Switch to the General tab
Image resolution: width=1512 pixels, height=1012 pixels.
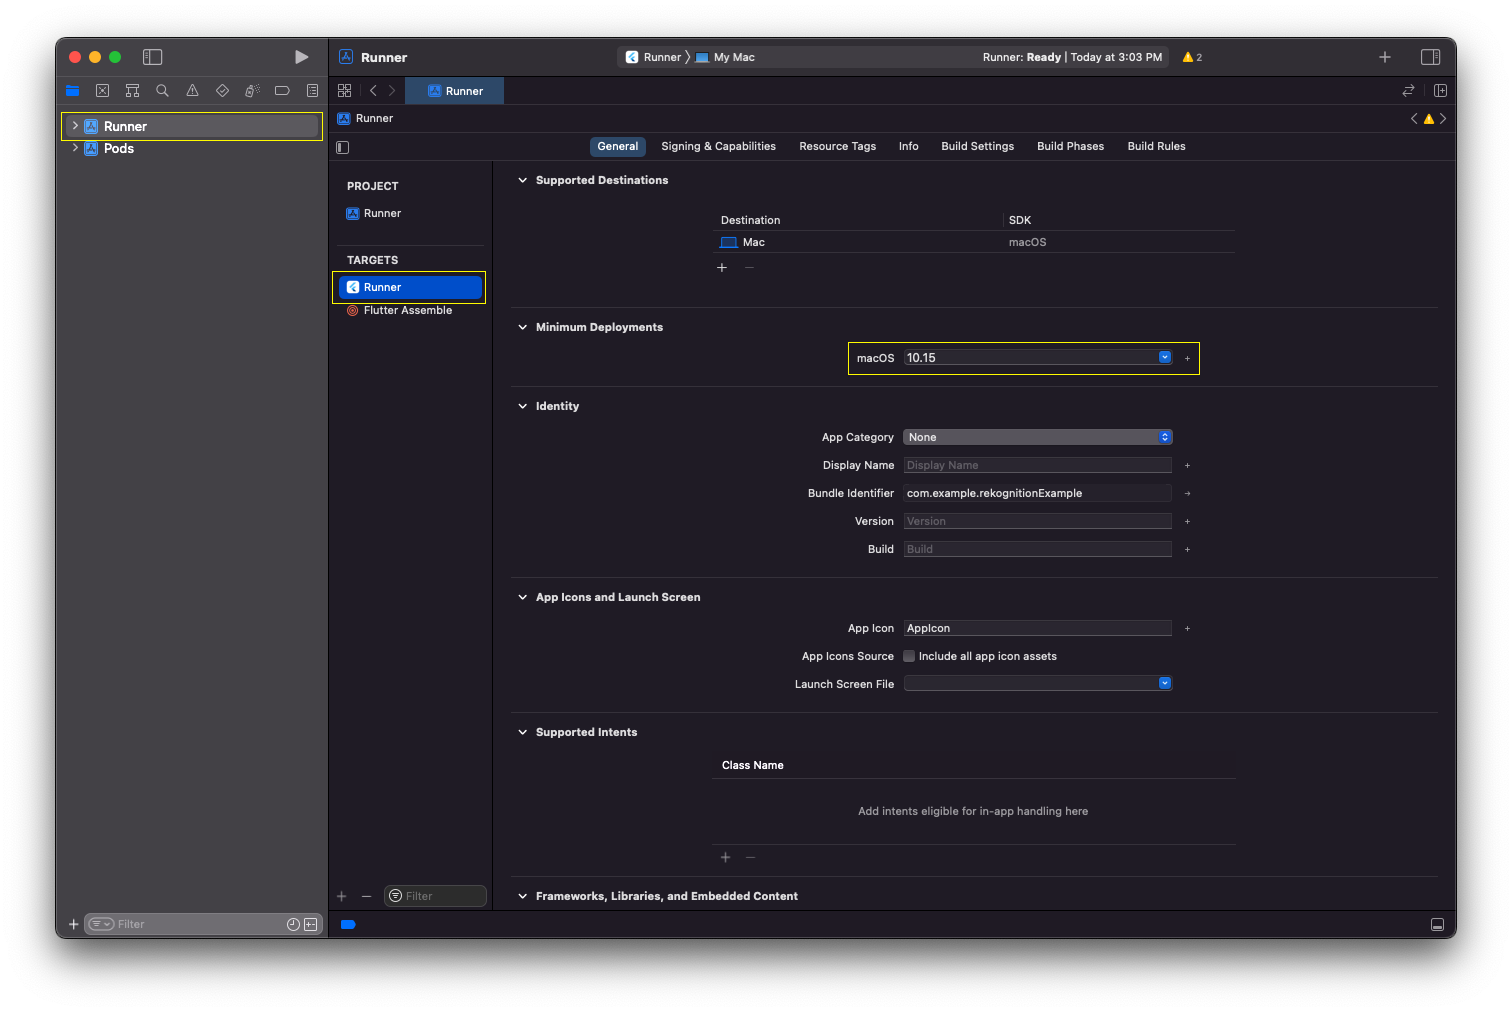tap(618, 146)
